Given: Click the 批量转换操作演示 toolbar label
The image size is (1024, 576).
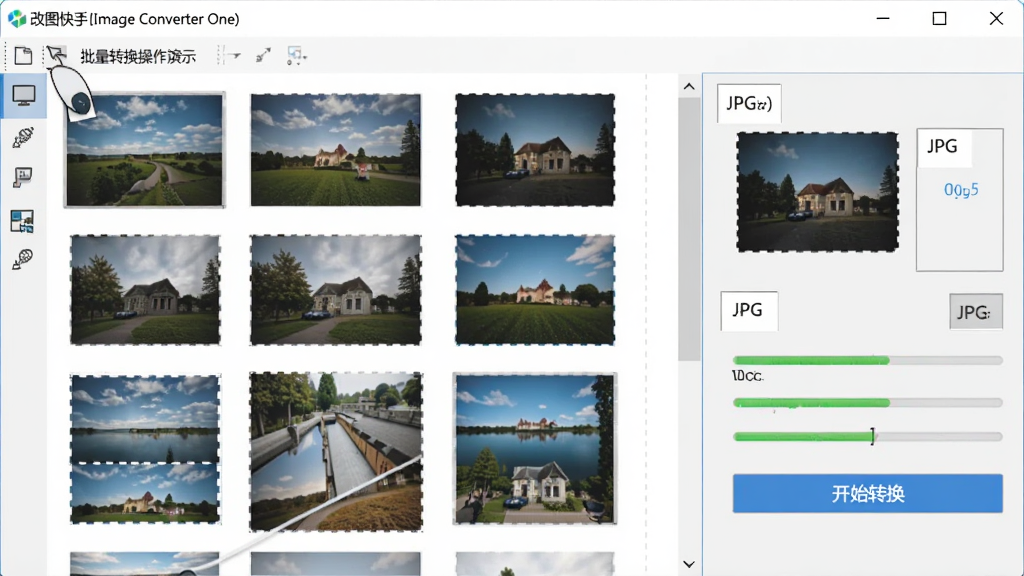Looking at the screenshot, I should coord(138,57).
